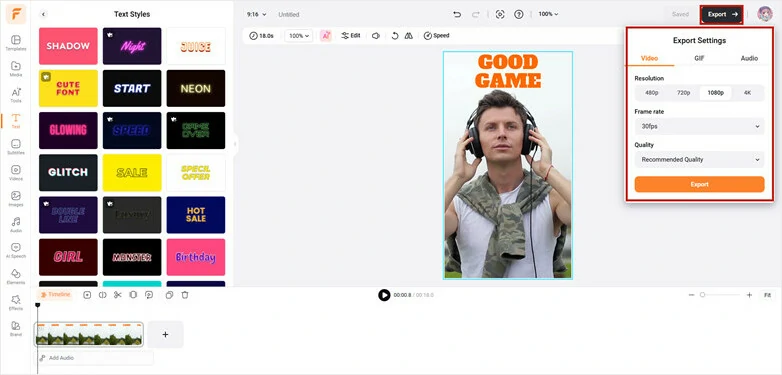Open the AI Speech panel in the sidebar
Screen dimensions: 782x375
(15, 250)
